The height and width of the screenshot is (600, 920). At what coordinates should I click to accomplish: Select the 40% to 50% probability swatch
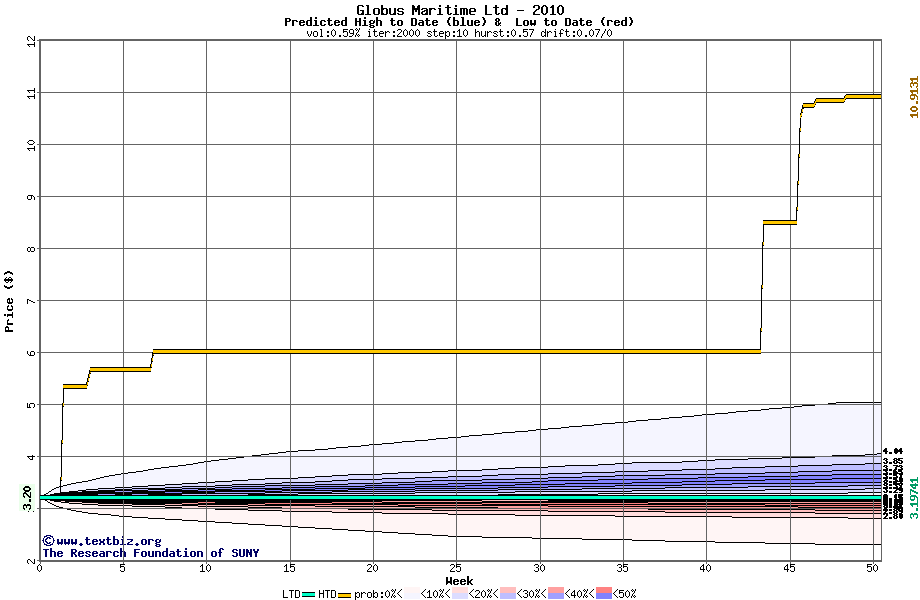pos(604,593)
